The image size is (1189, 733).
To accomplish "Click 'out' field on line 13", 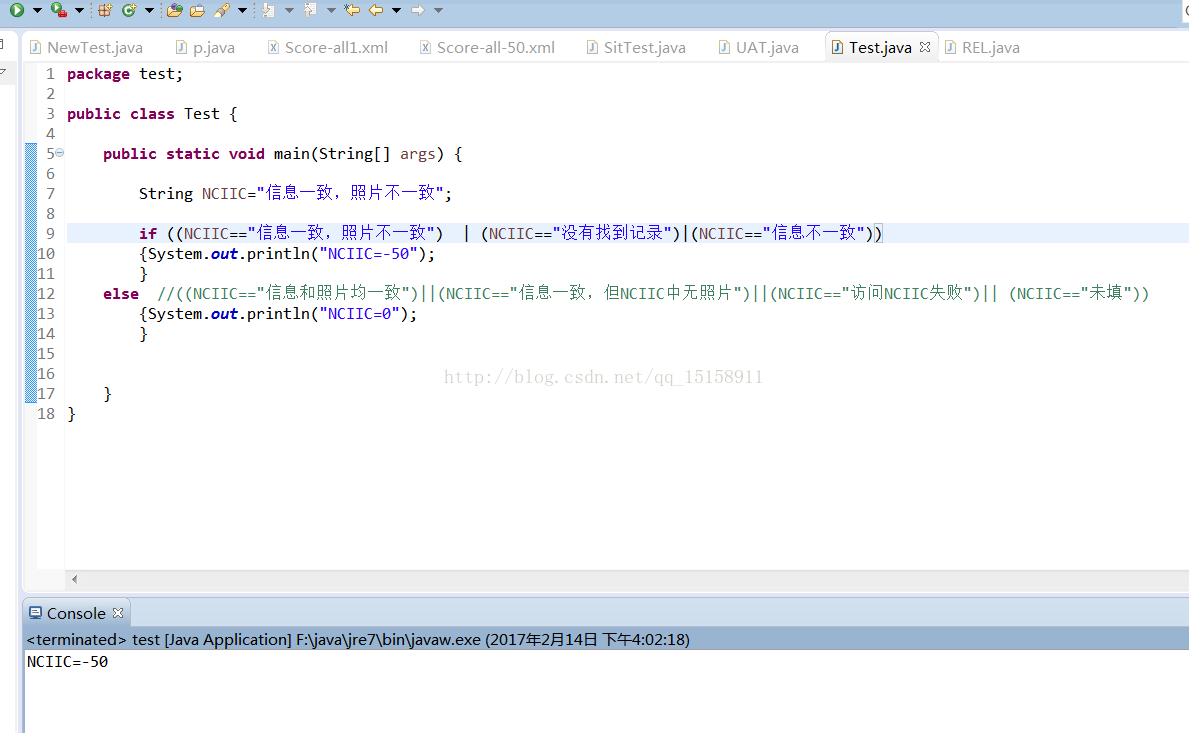I will pyautogui.click(x=224, y=314).
